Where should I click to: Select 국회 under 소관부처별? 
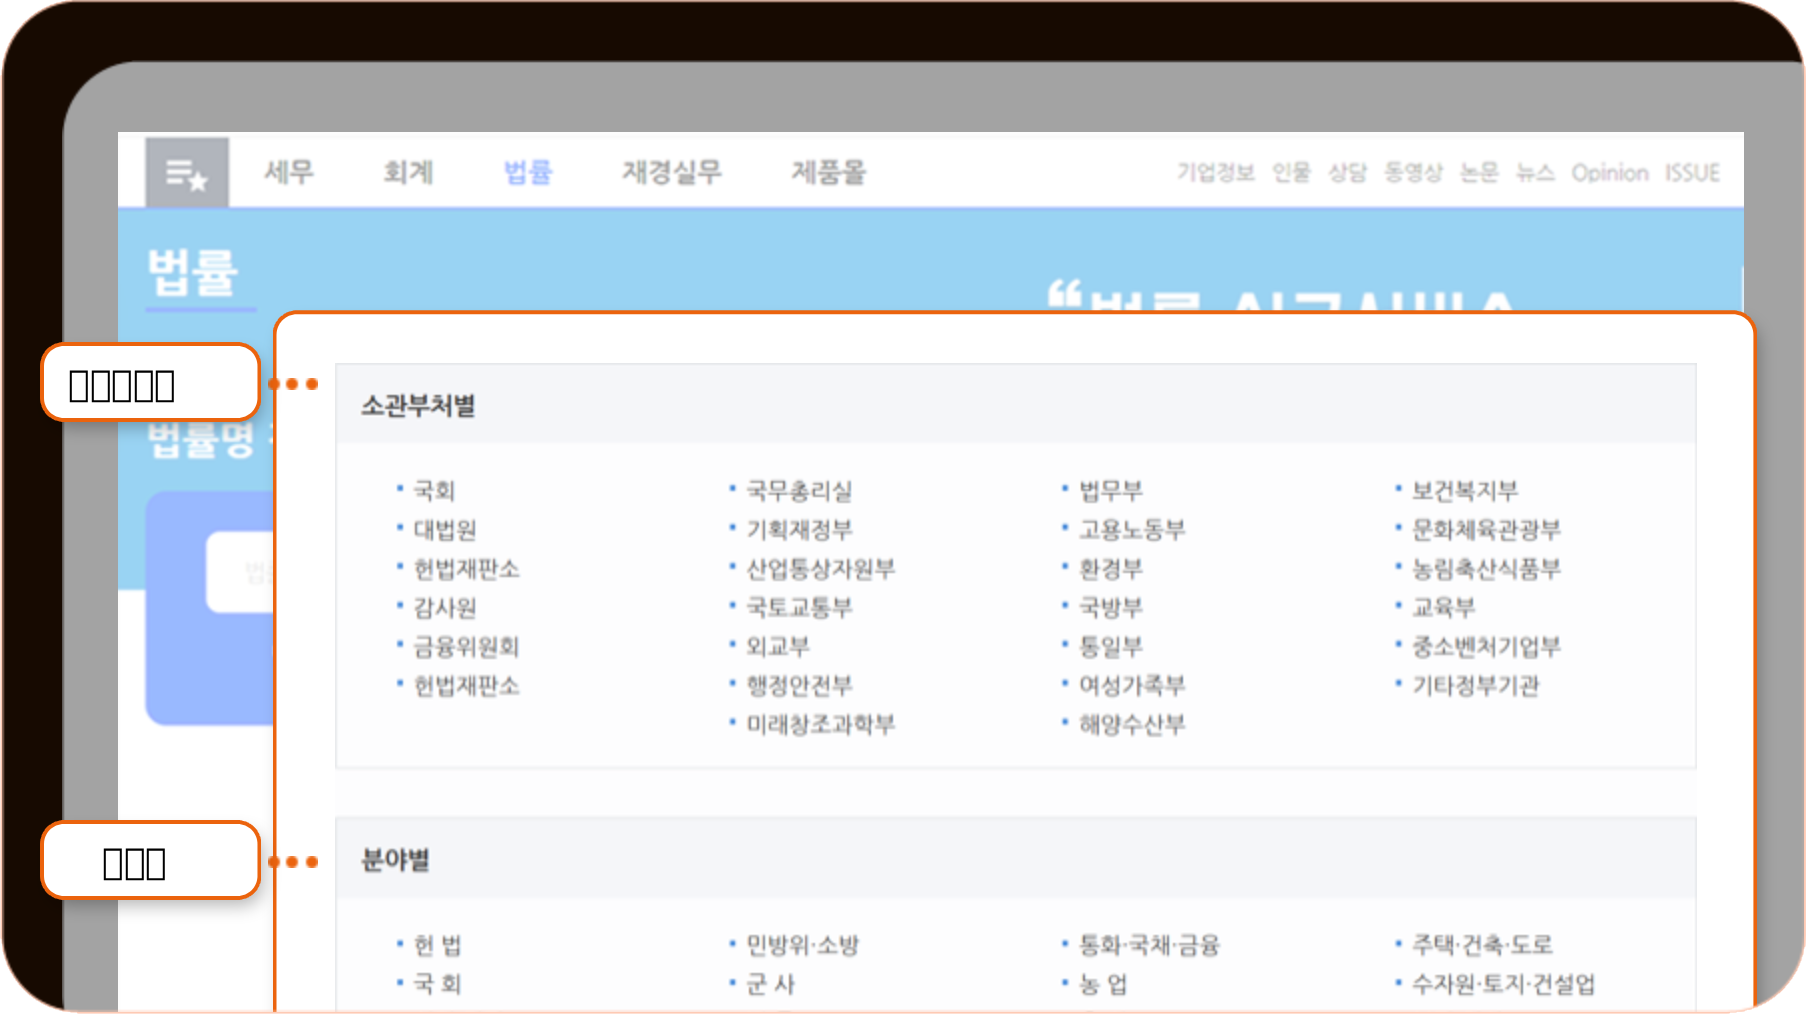coord(434,490)
